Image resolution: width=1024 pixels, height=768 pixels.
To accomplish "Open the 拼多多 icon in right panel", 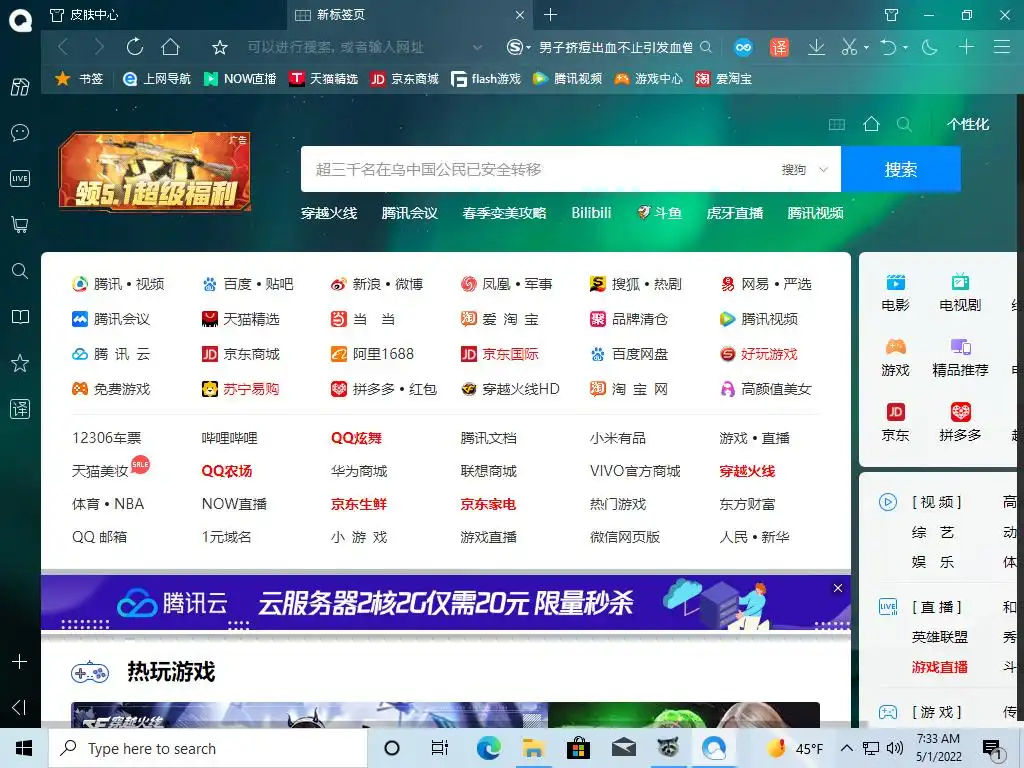I will (x=960, y=423).
